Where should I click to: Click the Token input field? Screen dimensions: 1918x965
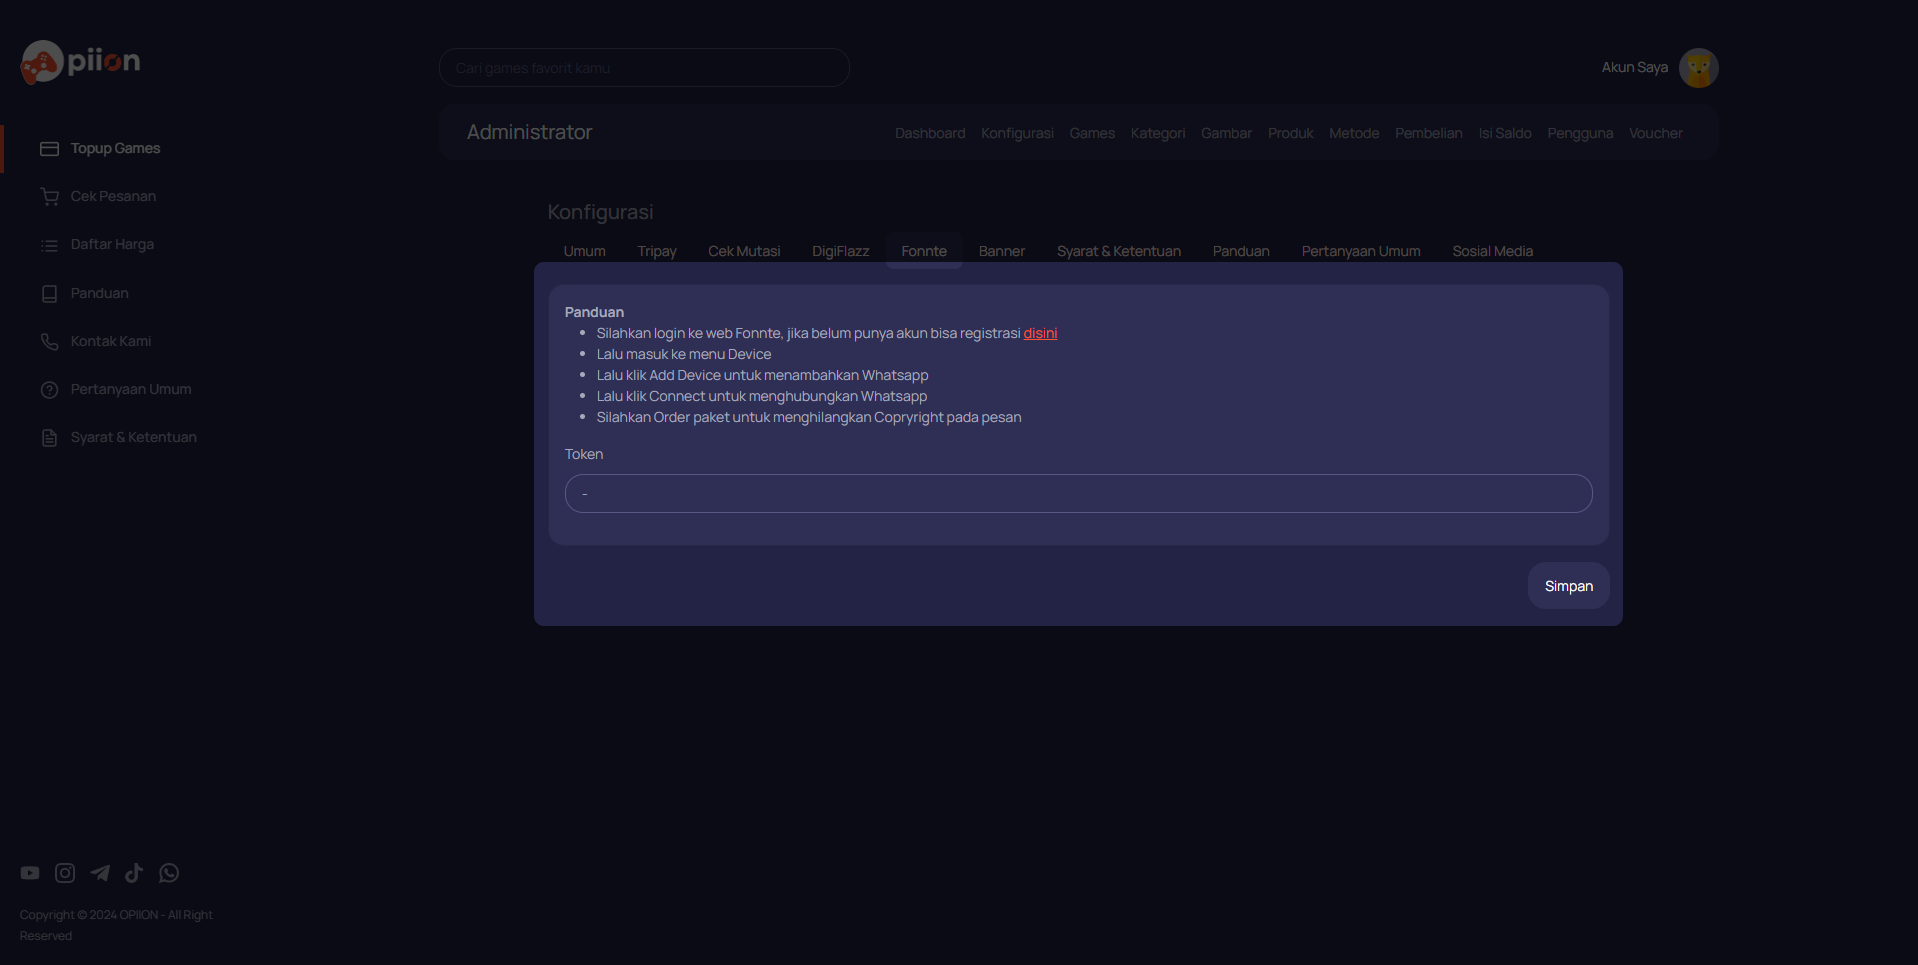pos(1078,494)
